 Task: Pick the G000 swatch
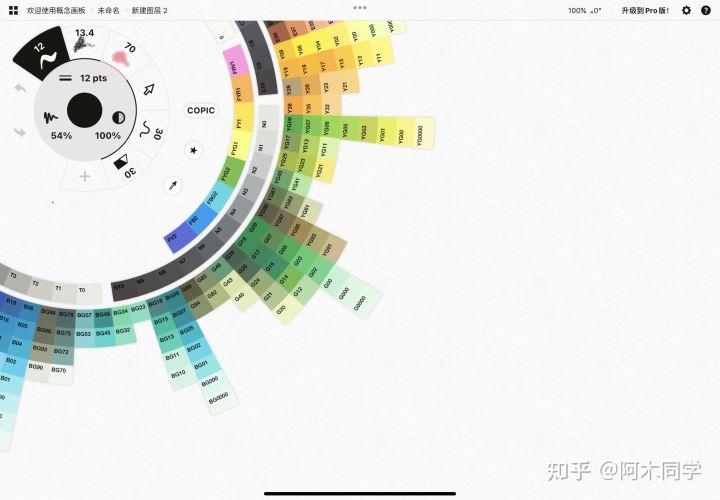[347, 291]
